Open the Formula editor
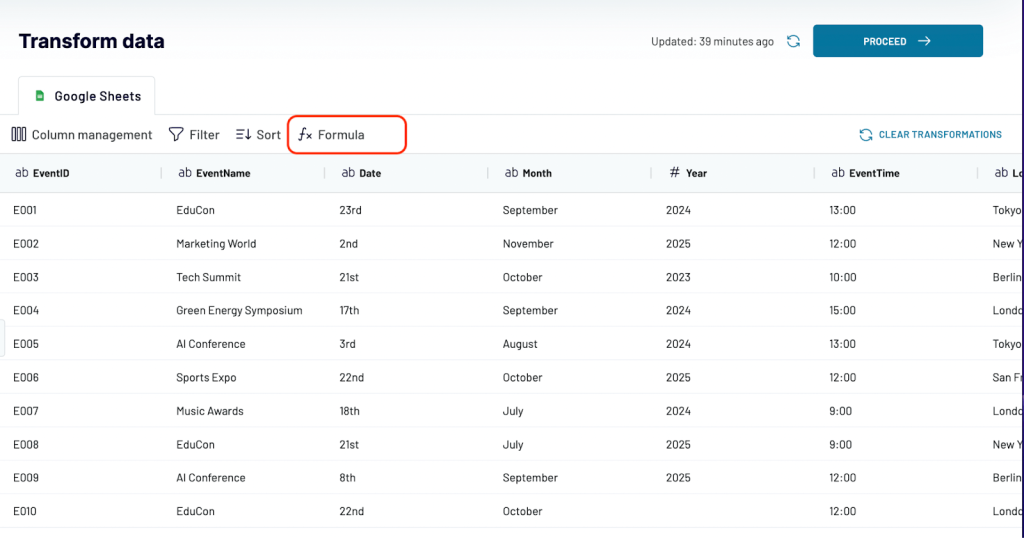This screenshot has width=1024, height=538. pos(332,134)
